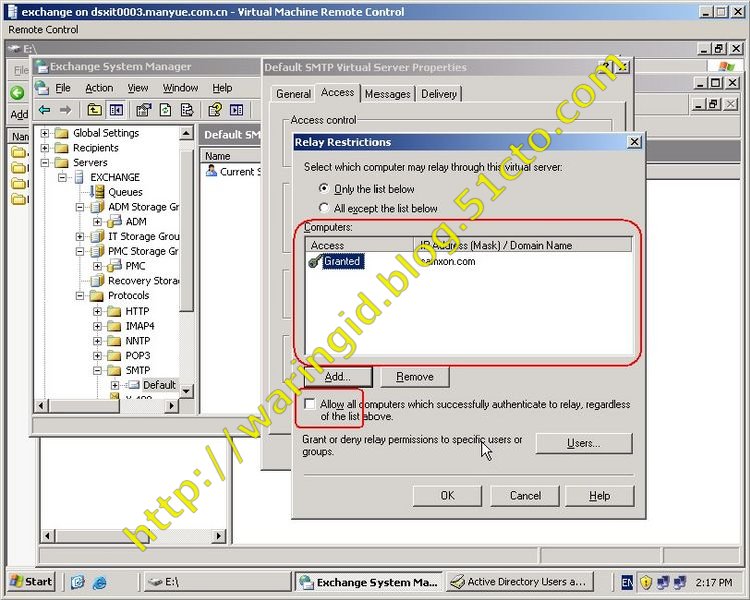Screen dimensions: 750x600
Task: Click the Refresh toolbar icon
Action: [x=165, y=110]
